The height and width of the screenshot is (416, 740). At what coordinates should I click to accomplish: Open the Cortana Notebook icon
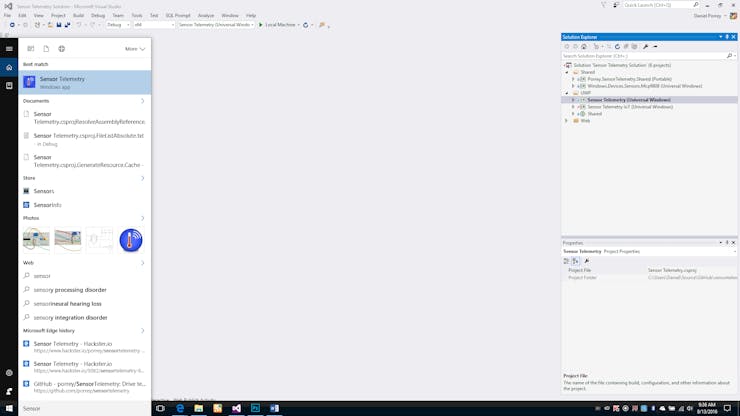click(x=9, y=85)
